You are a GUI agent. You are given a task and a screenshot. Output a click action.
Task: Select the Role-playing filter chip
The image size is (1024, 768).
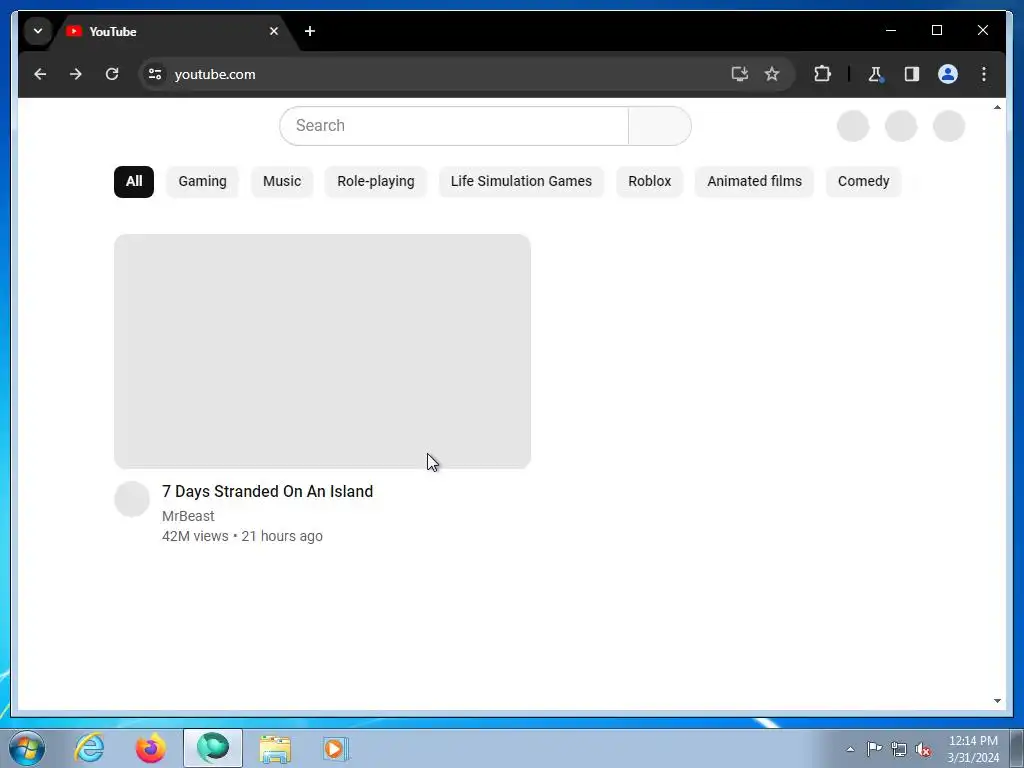(376, 182)
